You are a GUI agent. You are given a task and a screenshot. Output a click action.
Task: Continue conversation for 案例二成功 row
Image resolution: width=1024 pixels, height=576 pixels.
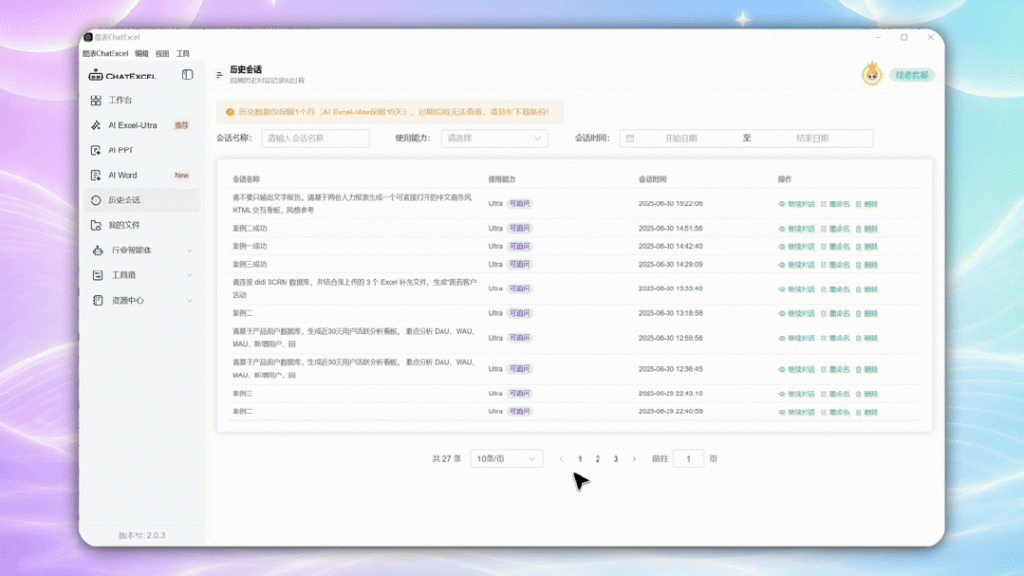tap(797, 229)
